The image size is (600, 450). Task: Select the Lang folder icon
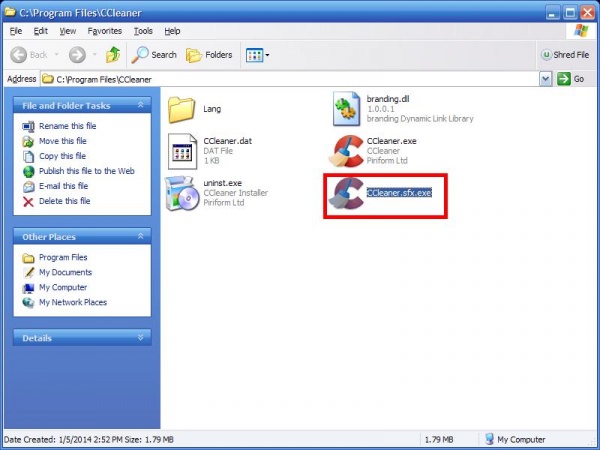[181, 109]
